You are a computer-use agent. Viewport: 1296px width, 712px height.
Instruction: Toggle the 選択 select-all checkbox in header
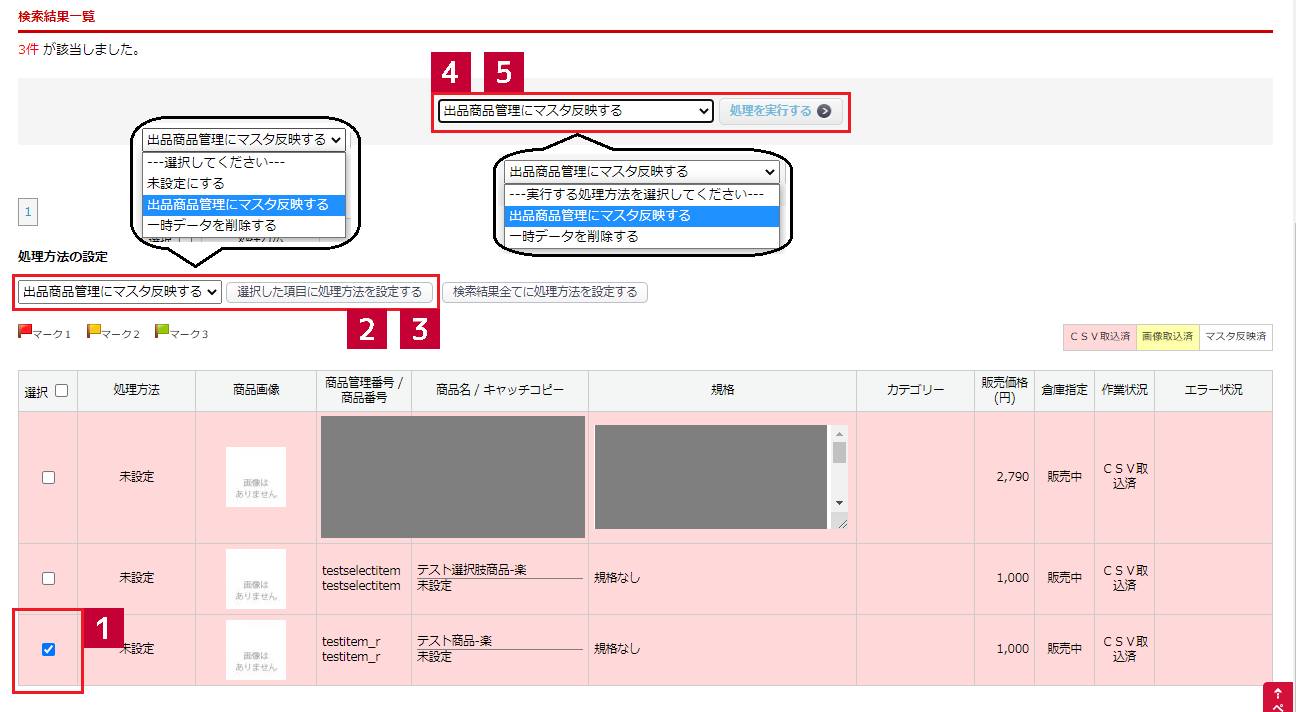[61, 391]
